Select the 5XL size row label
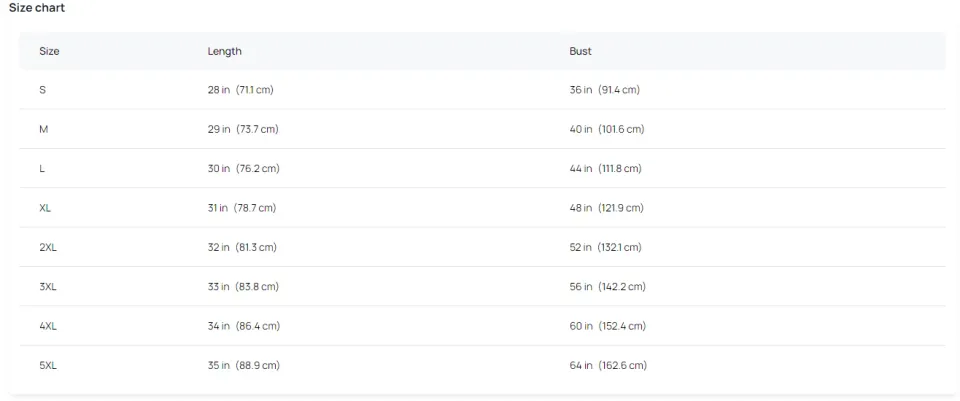This screenshot has height=401, width=960. 48,366
